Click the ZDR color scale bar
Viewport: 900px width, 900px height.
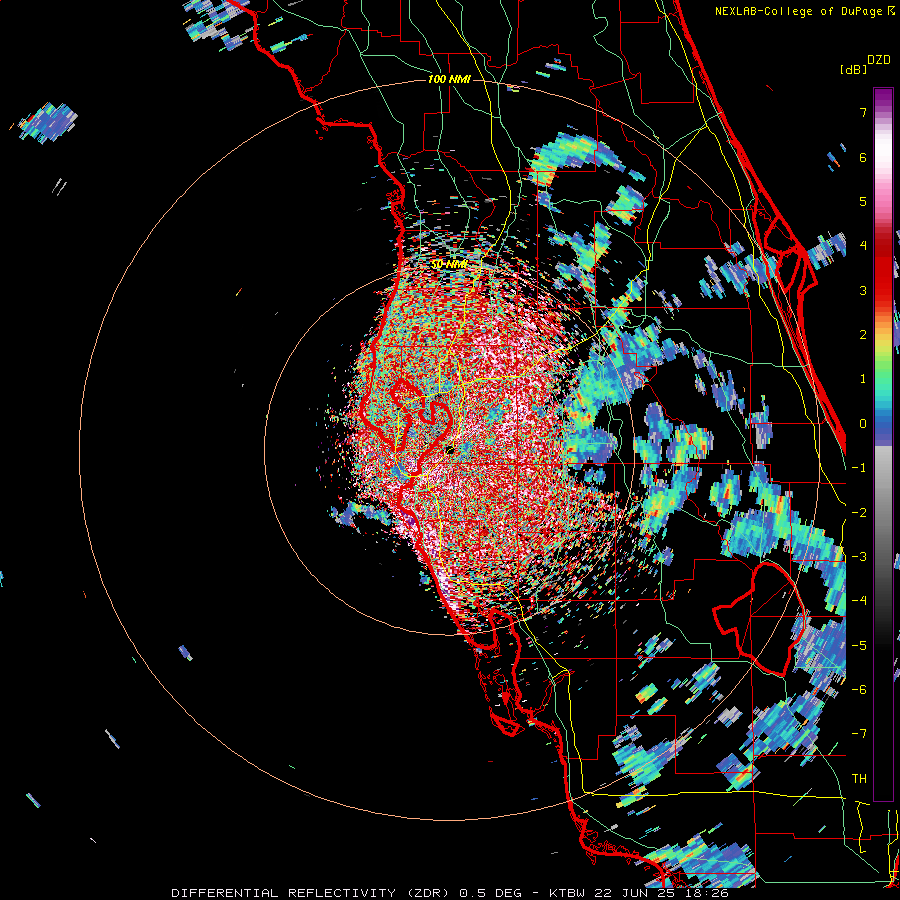(x=883, y=444)
